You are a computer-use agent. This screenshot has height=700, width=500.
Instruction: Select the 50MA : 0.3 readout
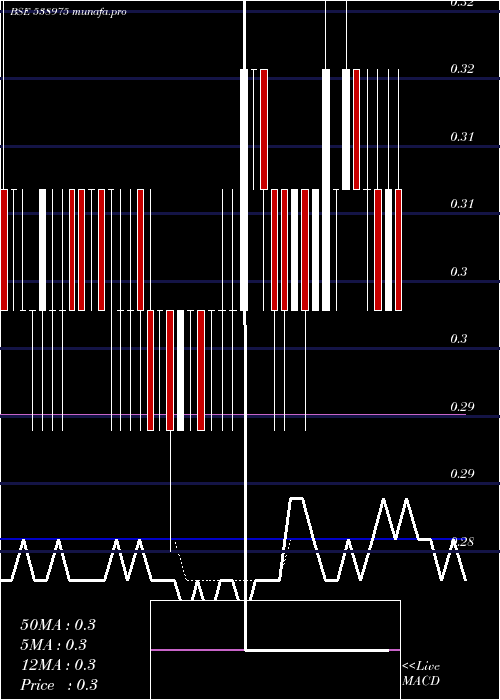click(58, 625)
